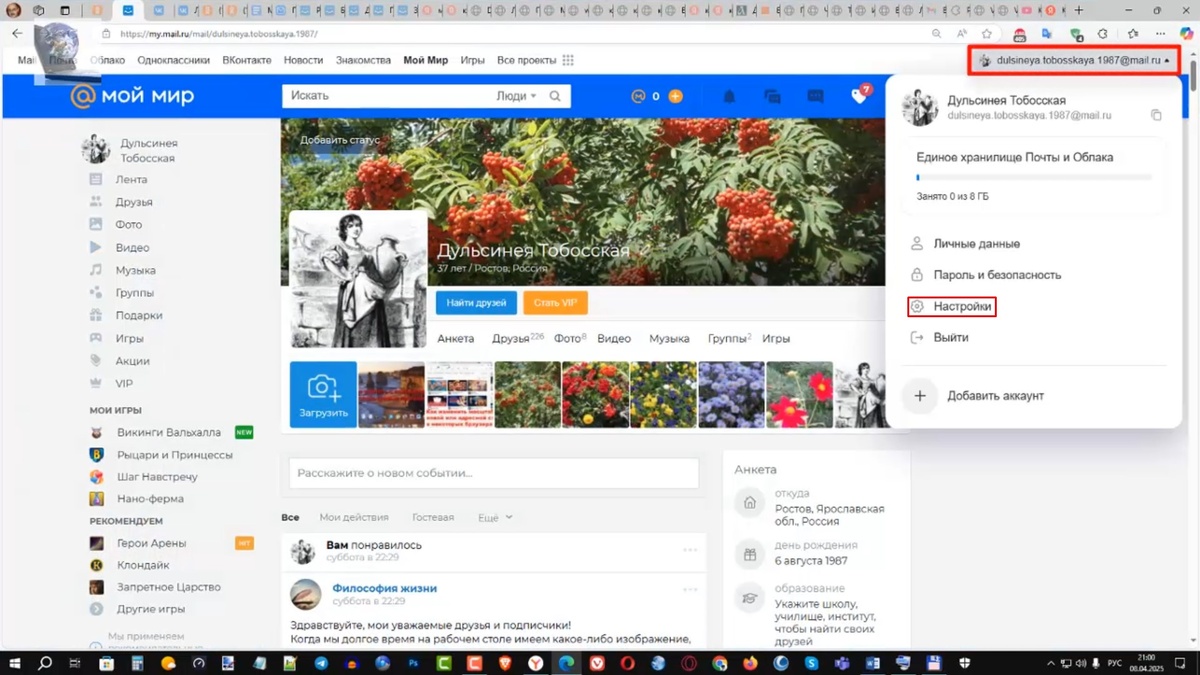Viewport: 1200px width, 675px height.
Task: Open Философия жизни post author link
Action: 384,588
